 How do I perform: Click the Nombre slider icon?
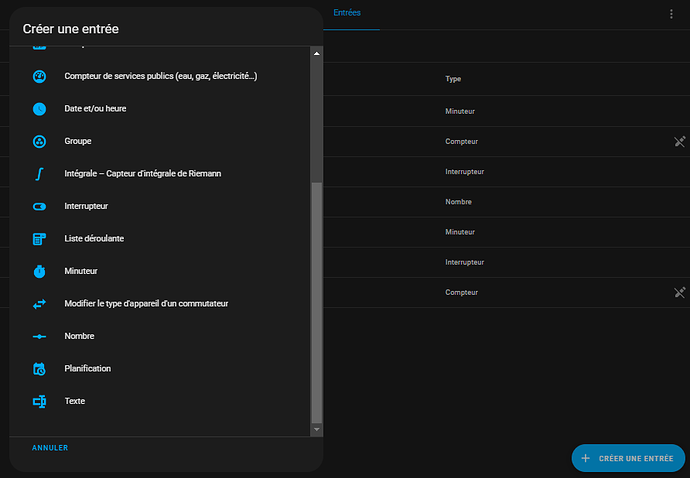click(40, 336)
